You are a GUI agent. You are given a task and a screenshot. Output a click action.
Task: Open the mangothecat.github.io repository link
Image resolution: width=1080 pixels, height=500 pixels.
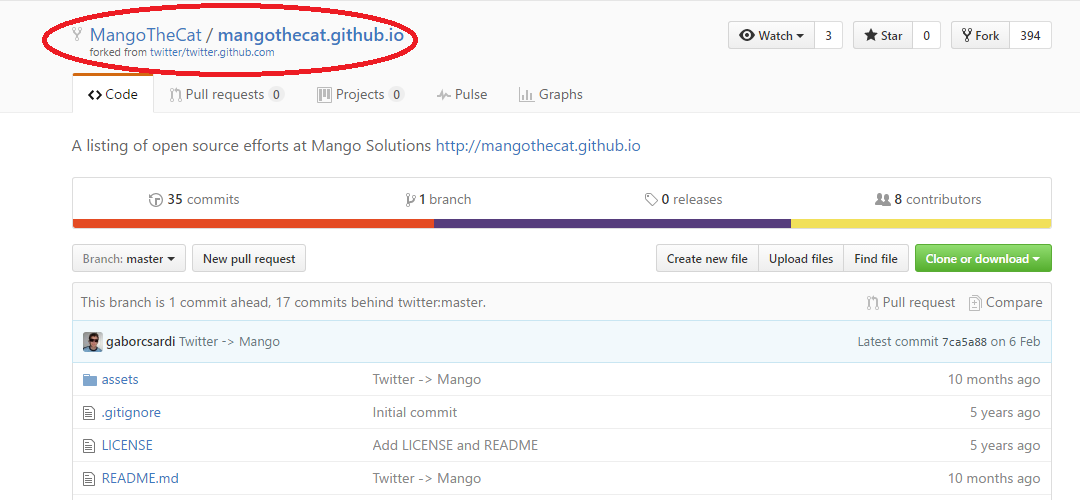[311, 34]
